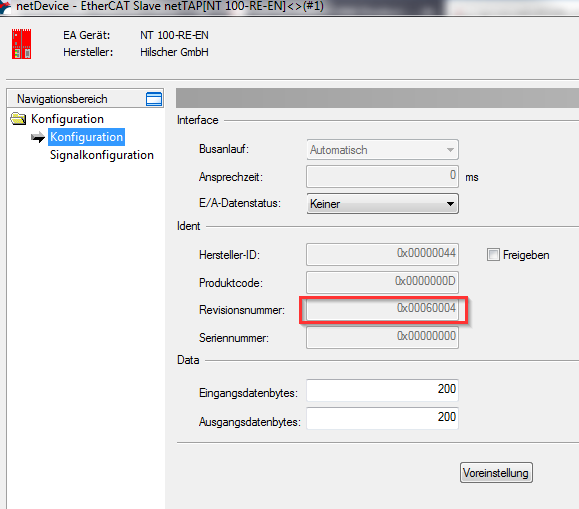Open Signalkonfiguration in navigation tree
579x509 pixels.
tap(102, 155)
